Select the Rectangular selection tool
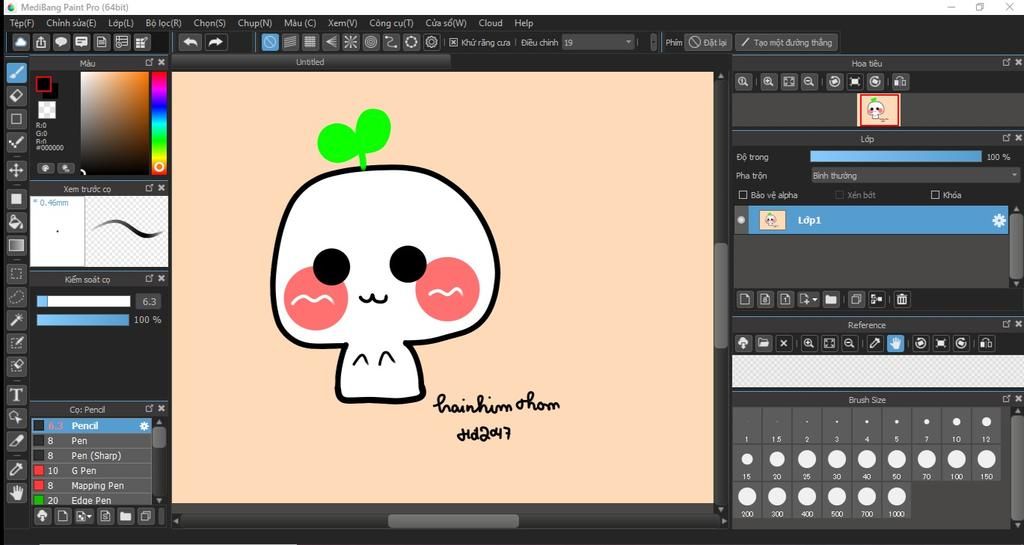The width and height of the screenshot is (1024, 545). point(16,274)
